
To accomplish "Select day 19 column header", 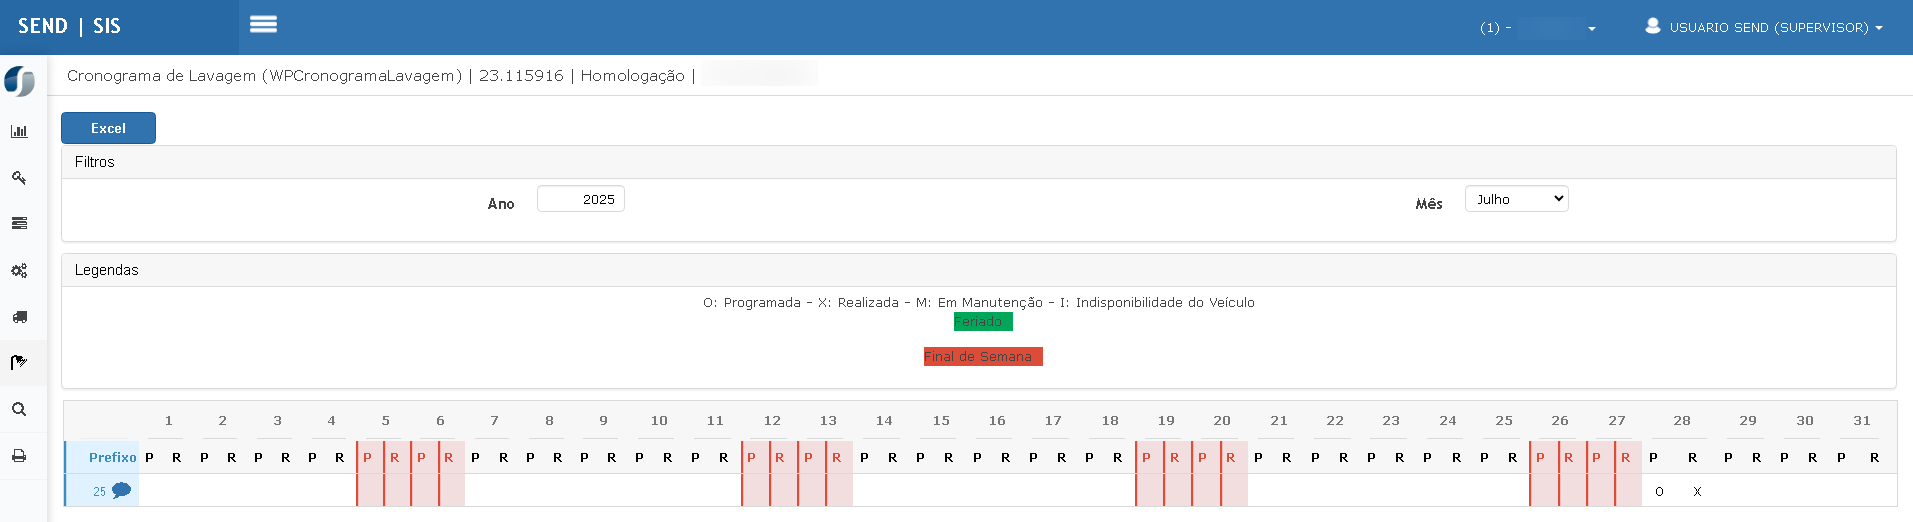I will point(1166,421).
